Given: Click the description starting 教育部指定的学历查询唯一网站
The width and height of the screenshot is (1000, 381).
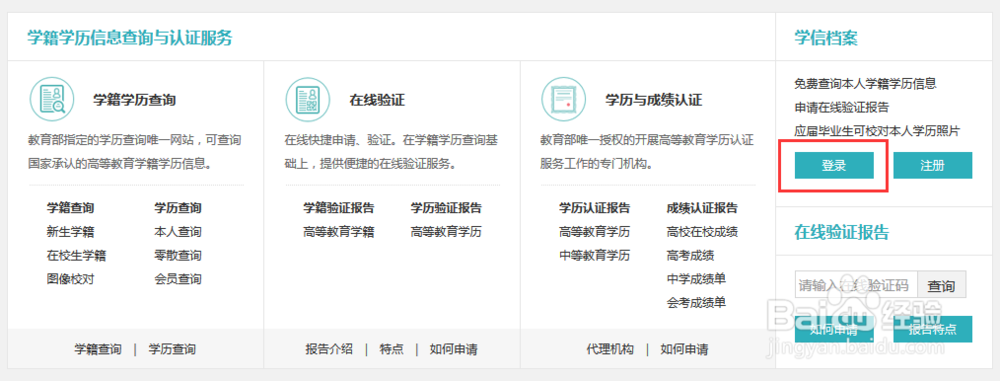Looking at the screenshot, I should [135, 152].
